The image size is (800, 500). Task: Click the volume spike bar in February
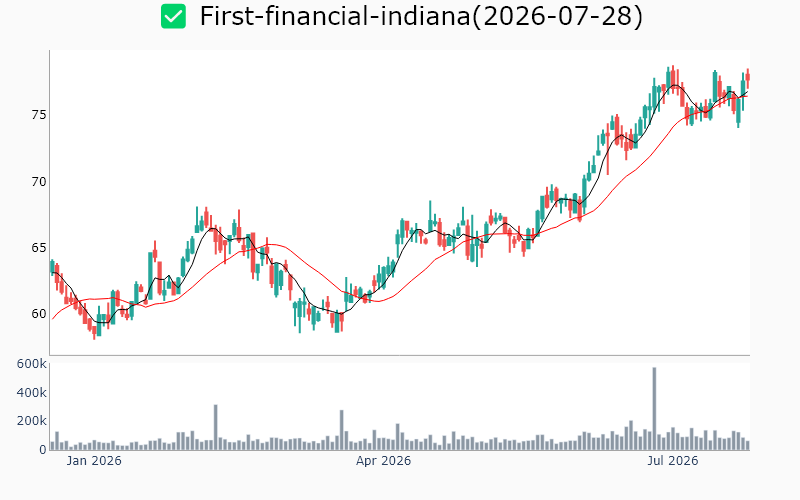[x=216, y=428]
